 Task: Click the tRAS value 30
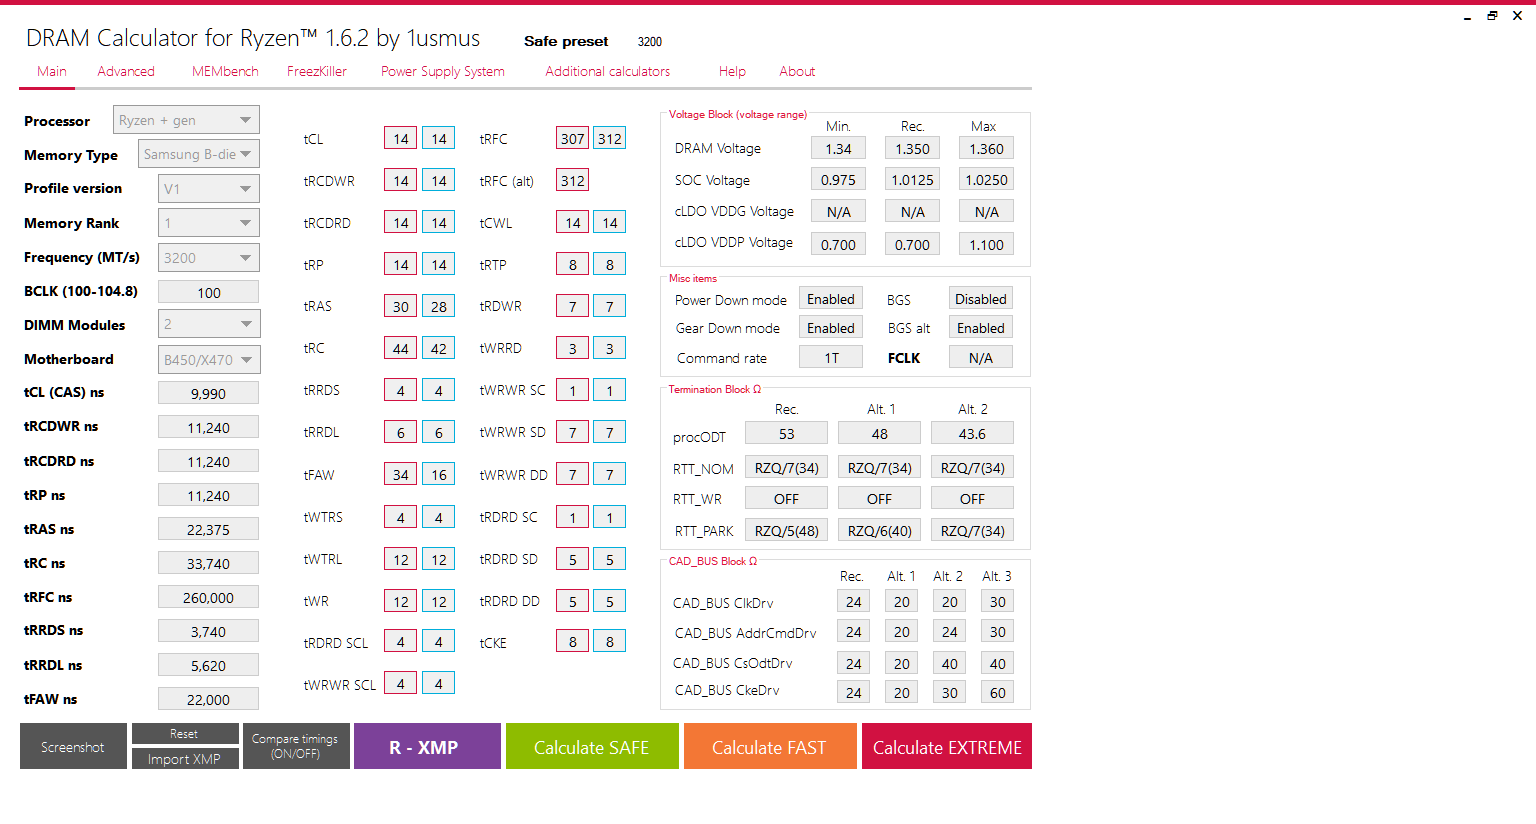[401, 306]
